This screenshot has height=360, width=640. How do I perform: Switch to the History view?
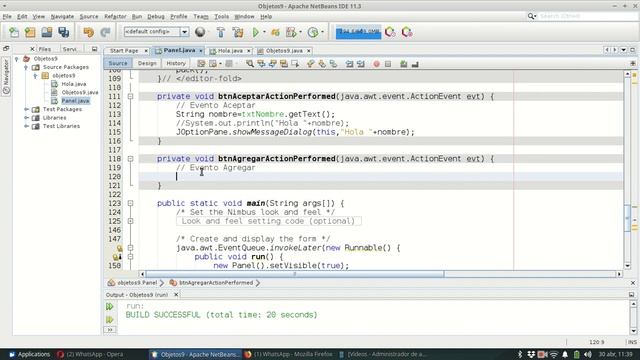click(176, 64)
